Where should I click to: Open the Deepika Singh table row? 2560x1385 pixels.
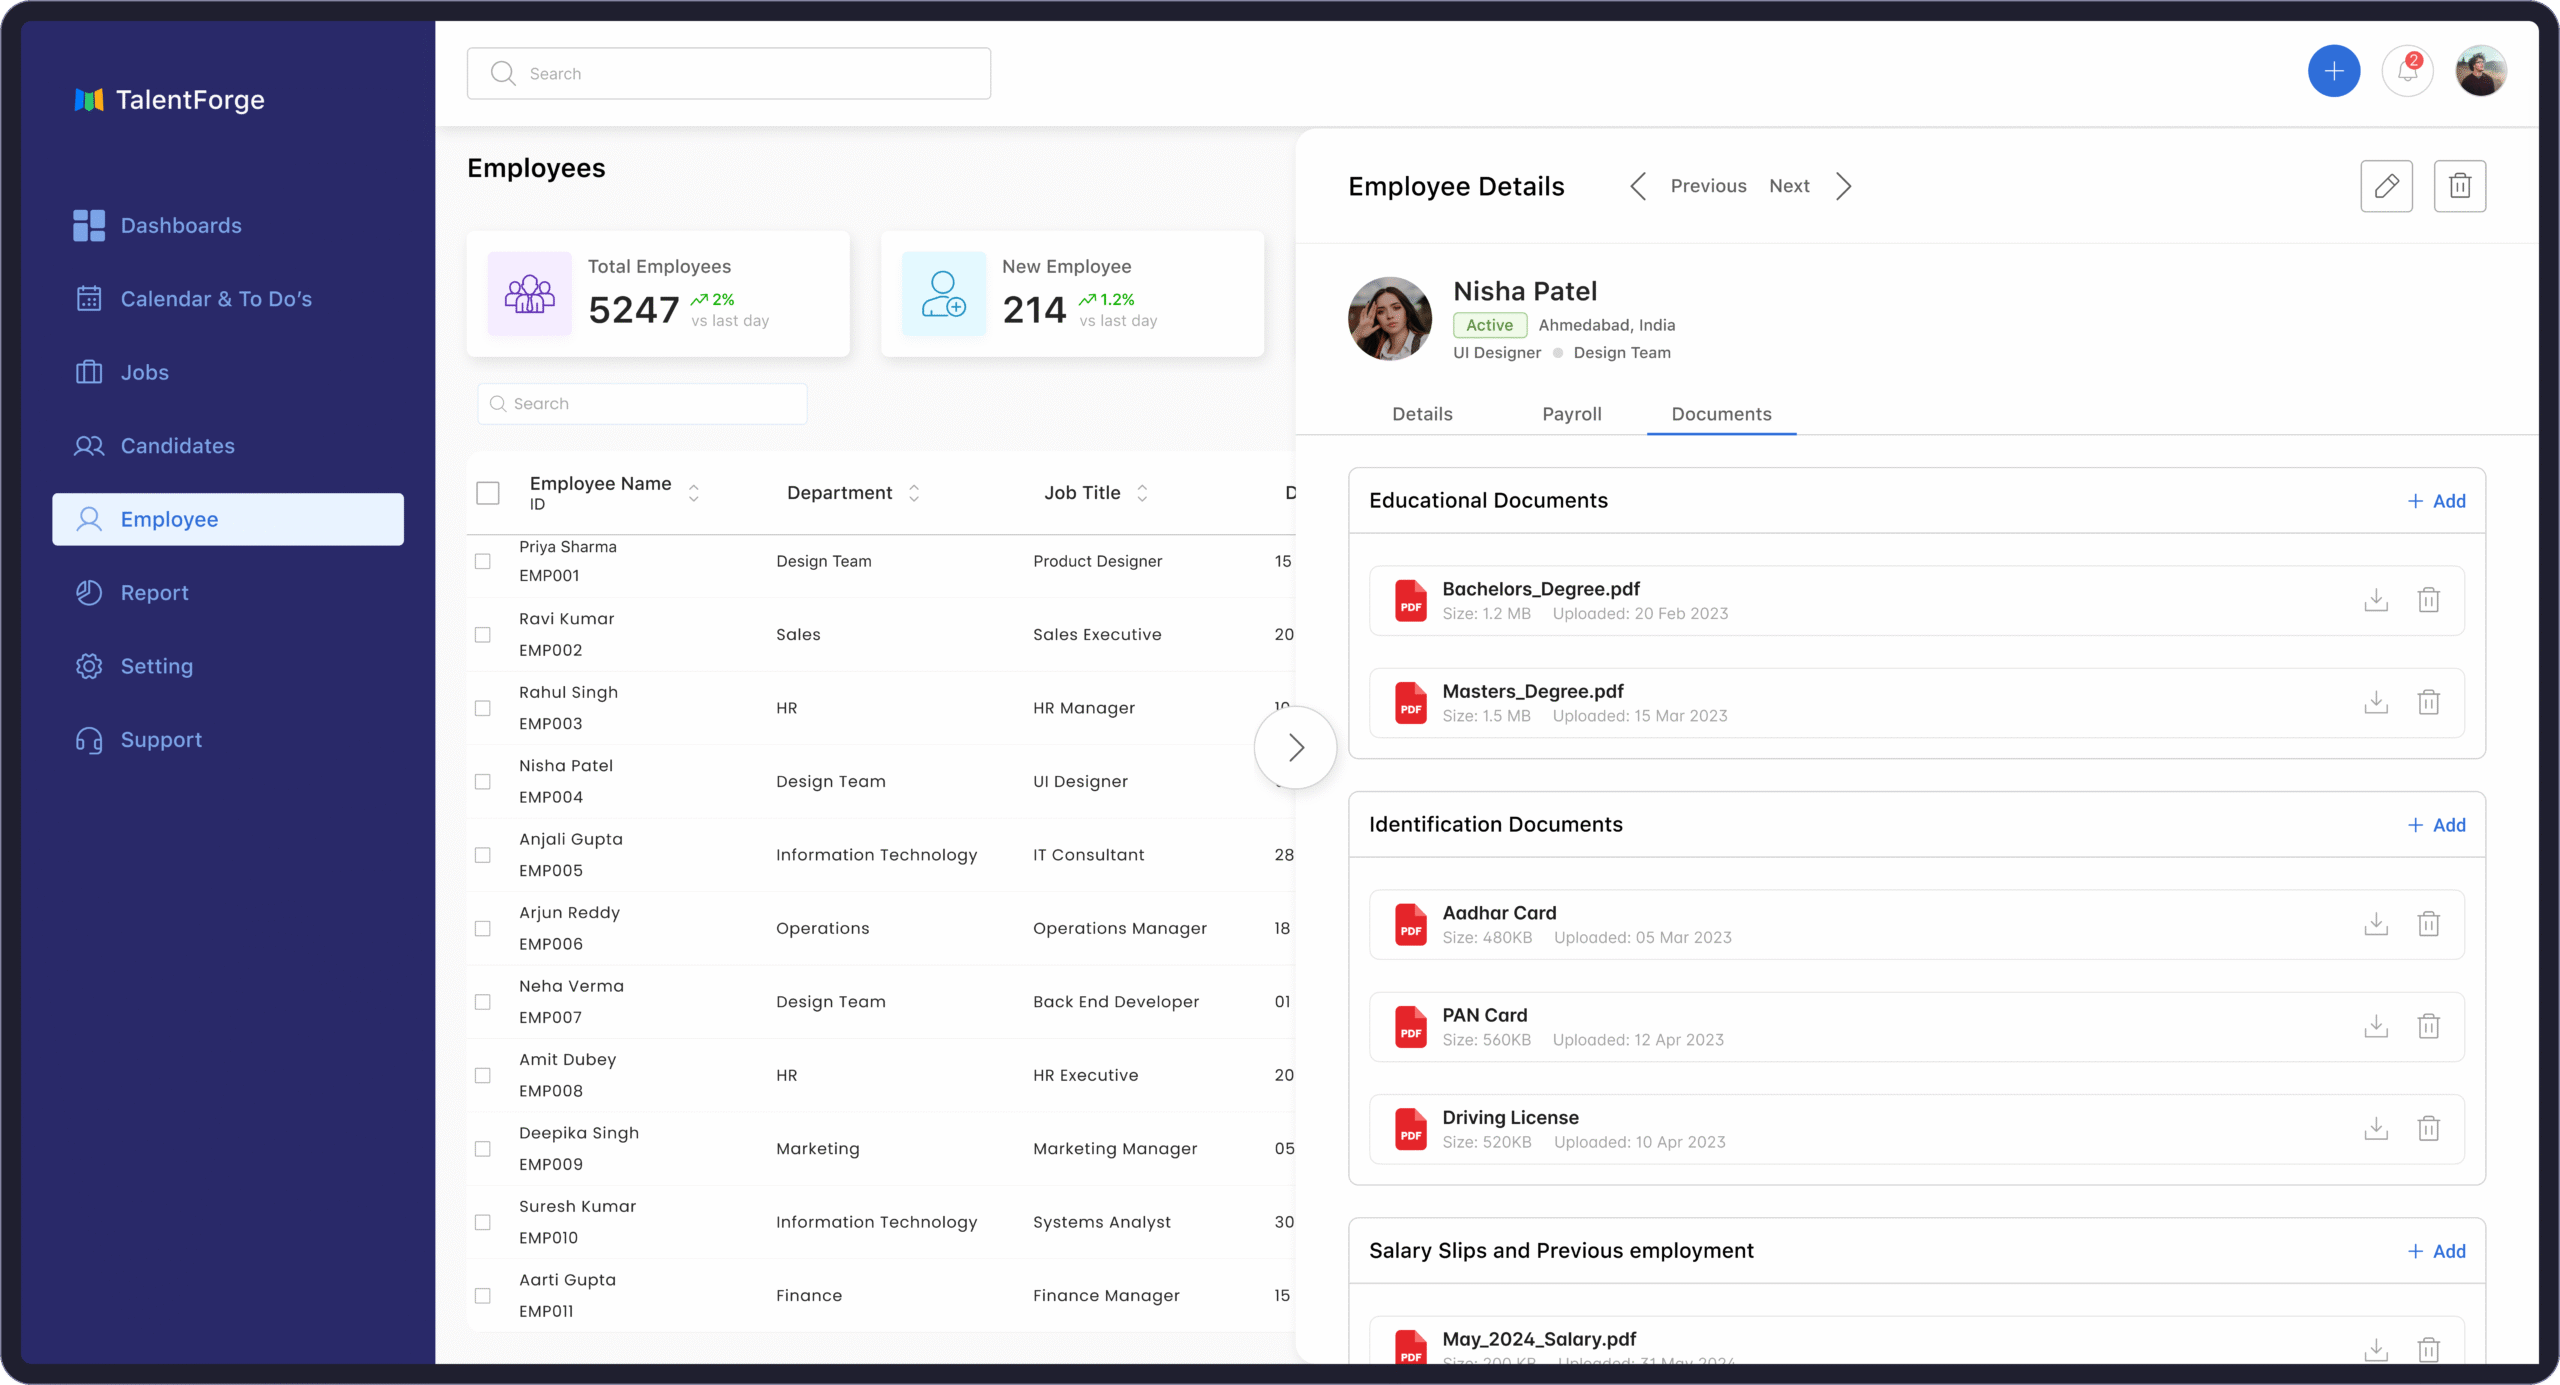tap(880, 1149)
